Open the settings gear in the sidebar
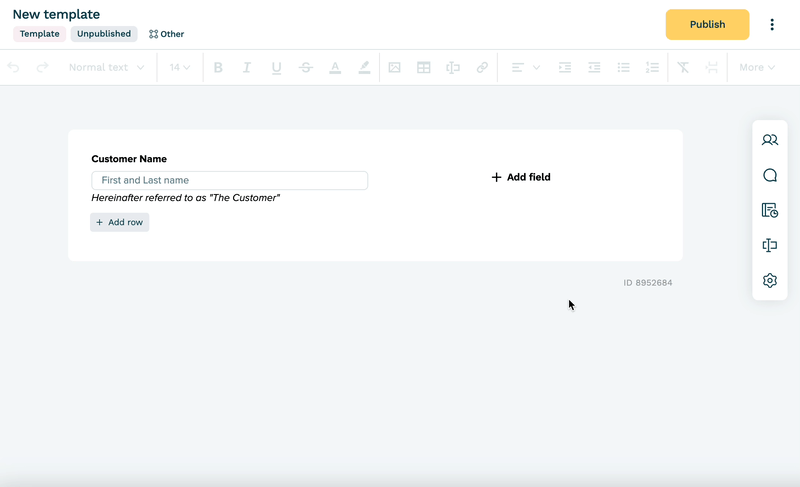 (769, 280)
